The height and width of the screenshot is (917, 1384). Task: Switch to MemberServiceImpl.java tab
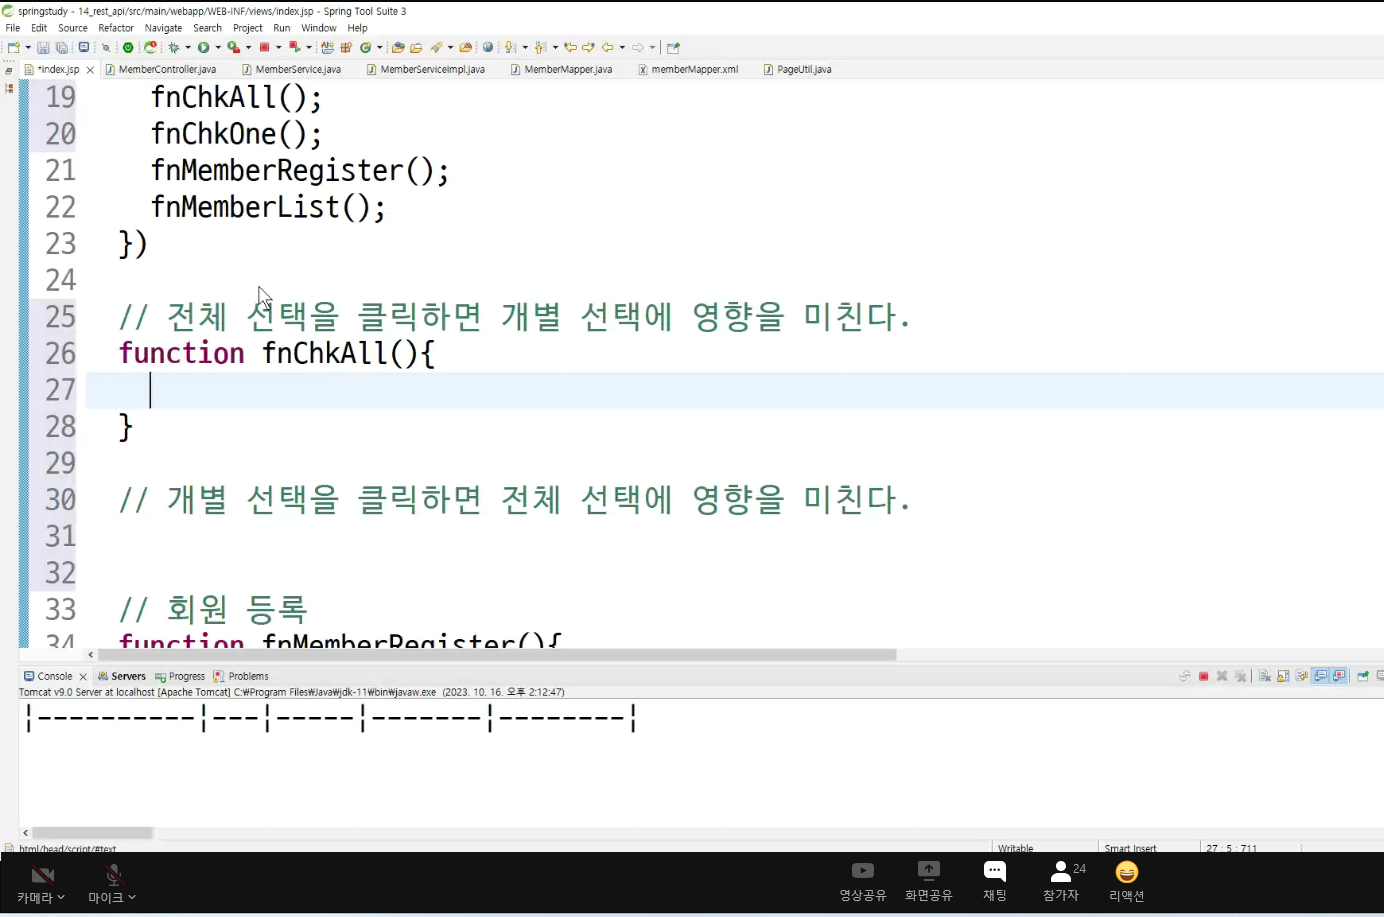click(x=425, y=69)
